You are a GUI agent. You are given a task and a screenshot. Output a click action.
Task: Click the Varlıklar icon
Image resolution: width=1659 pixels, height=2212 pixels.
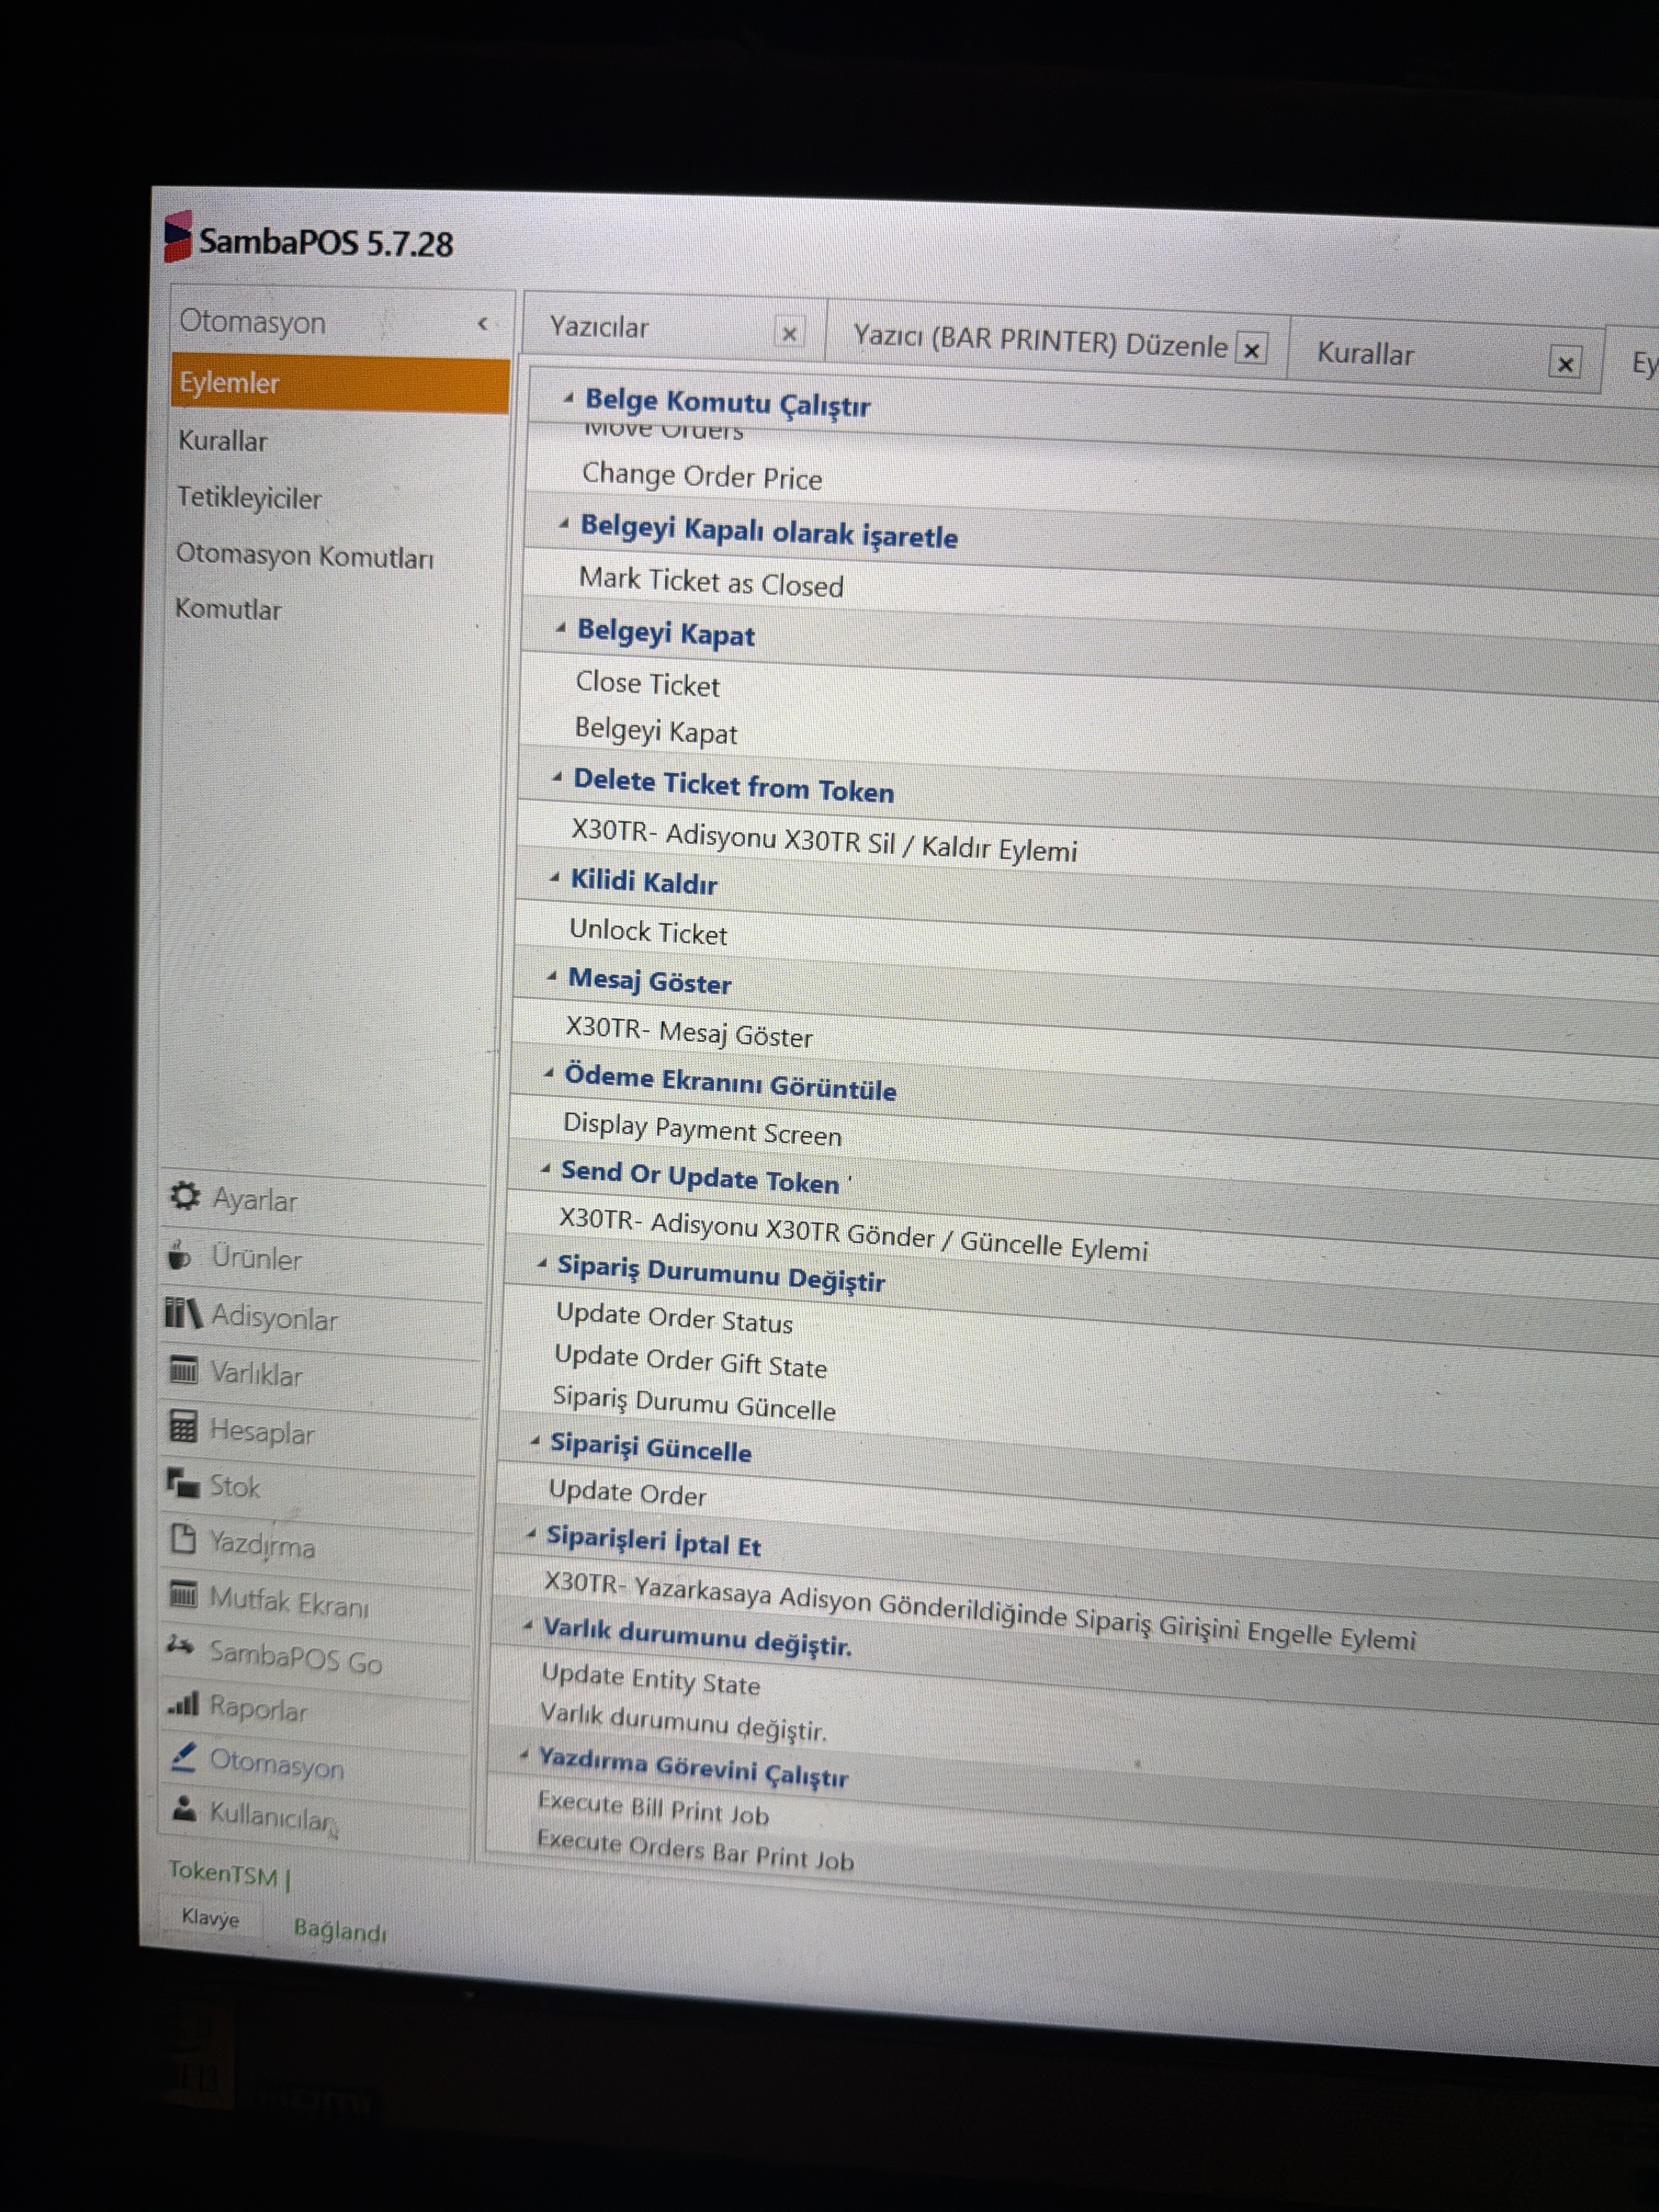coord(183,1370)
